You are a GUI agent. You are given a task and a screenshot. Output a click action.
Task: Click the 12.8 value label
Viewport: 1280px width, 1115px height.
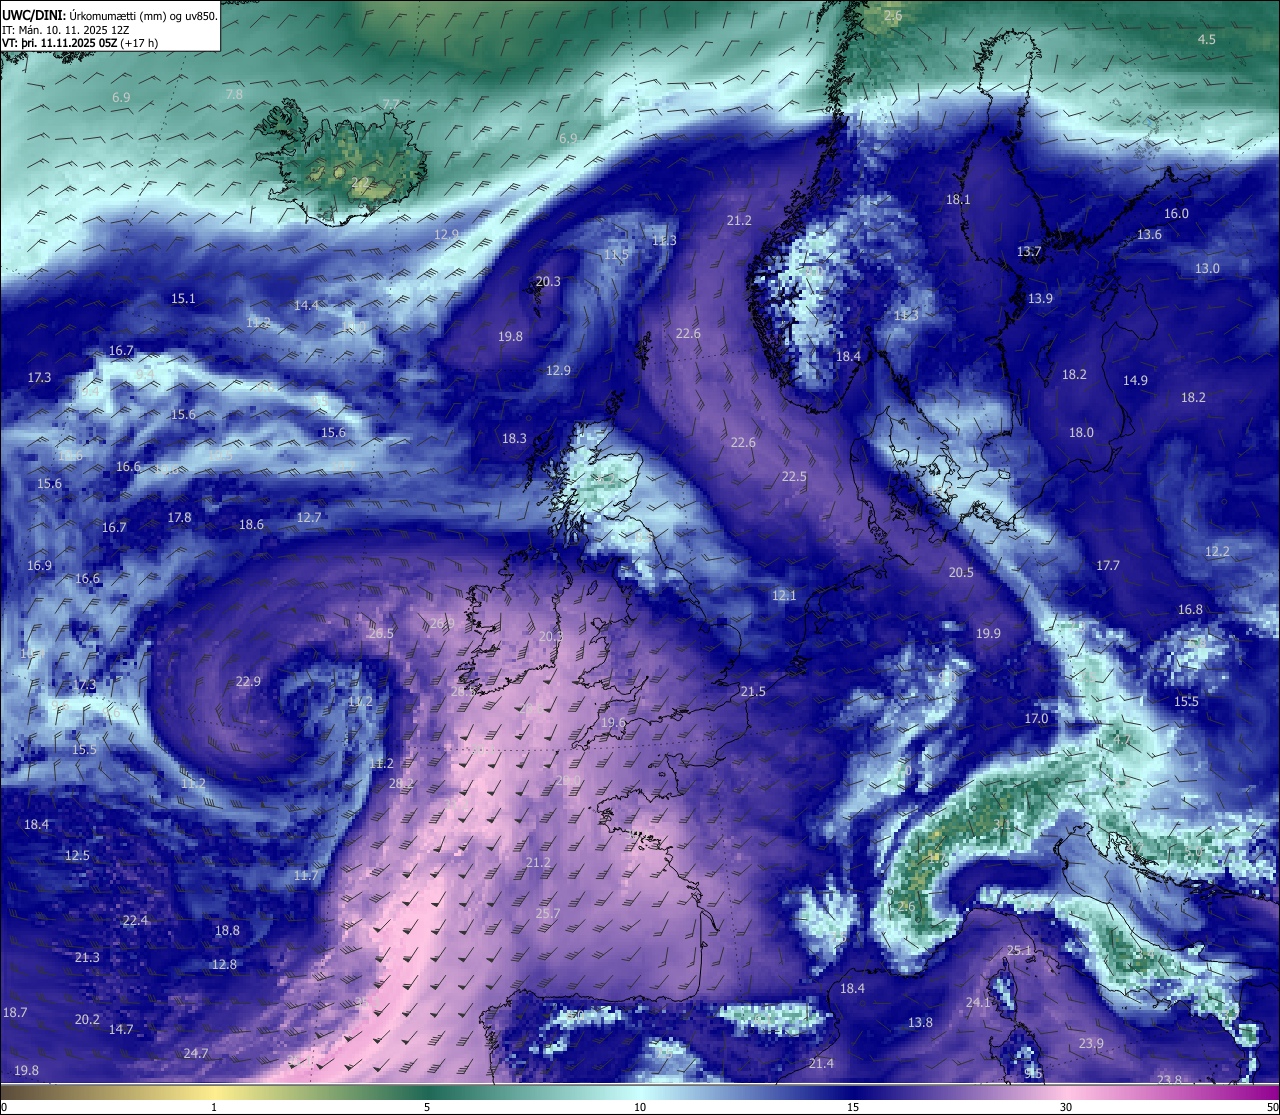[x=224, y=964]
